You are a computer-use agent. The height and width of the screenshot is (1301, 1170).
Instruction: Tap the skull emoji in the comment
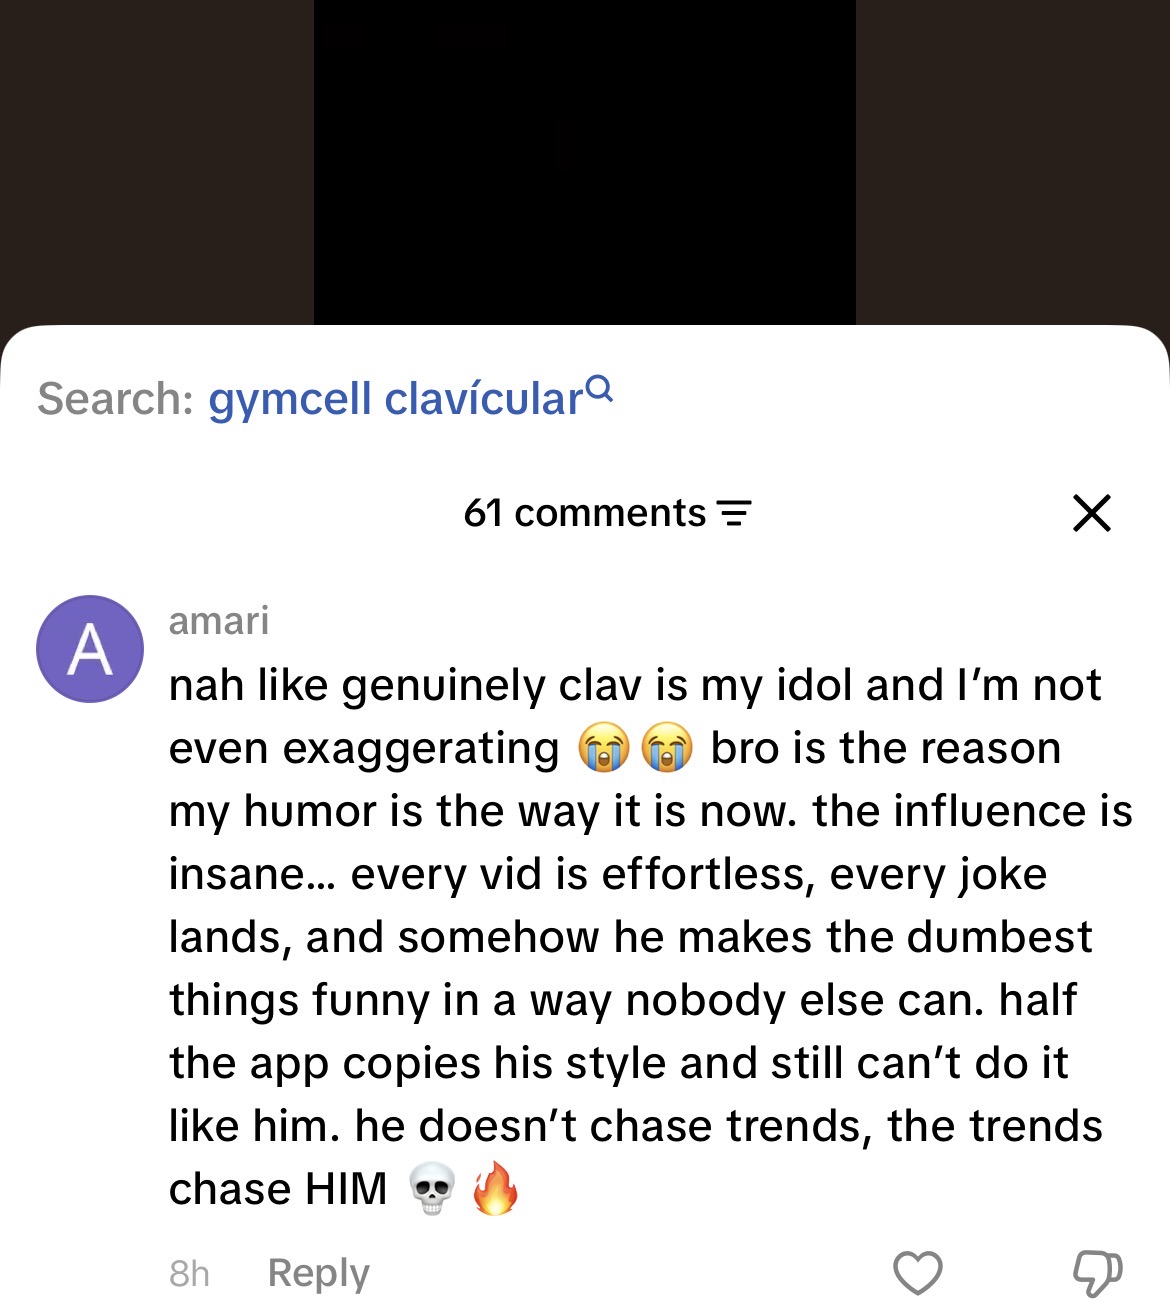(x=432, y=1189)
